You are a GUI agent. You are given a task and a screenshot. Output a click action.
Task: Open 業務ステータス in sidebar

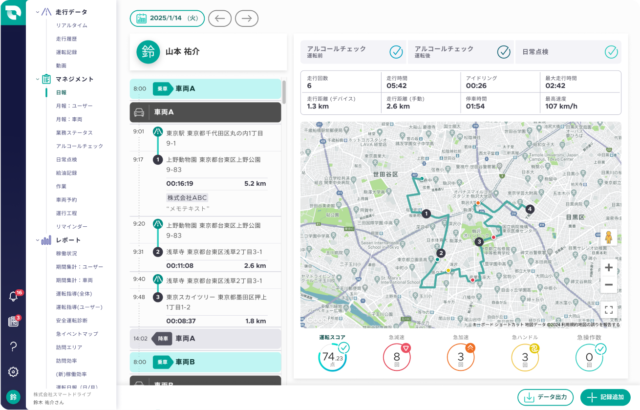coord(74,133)
